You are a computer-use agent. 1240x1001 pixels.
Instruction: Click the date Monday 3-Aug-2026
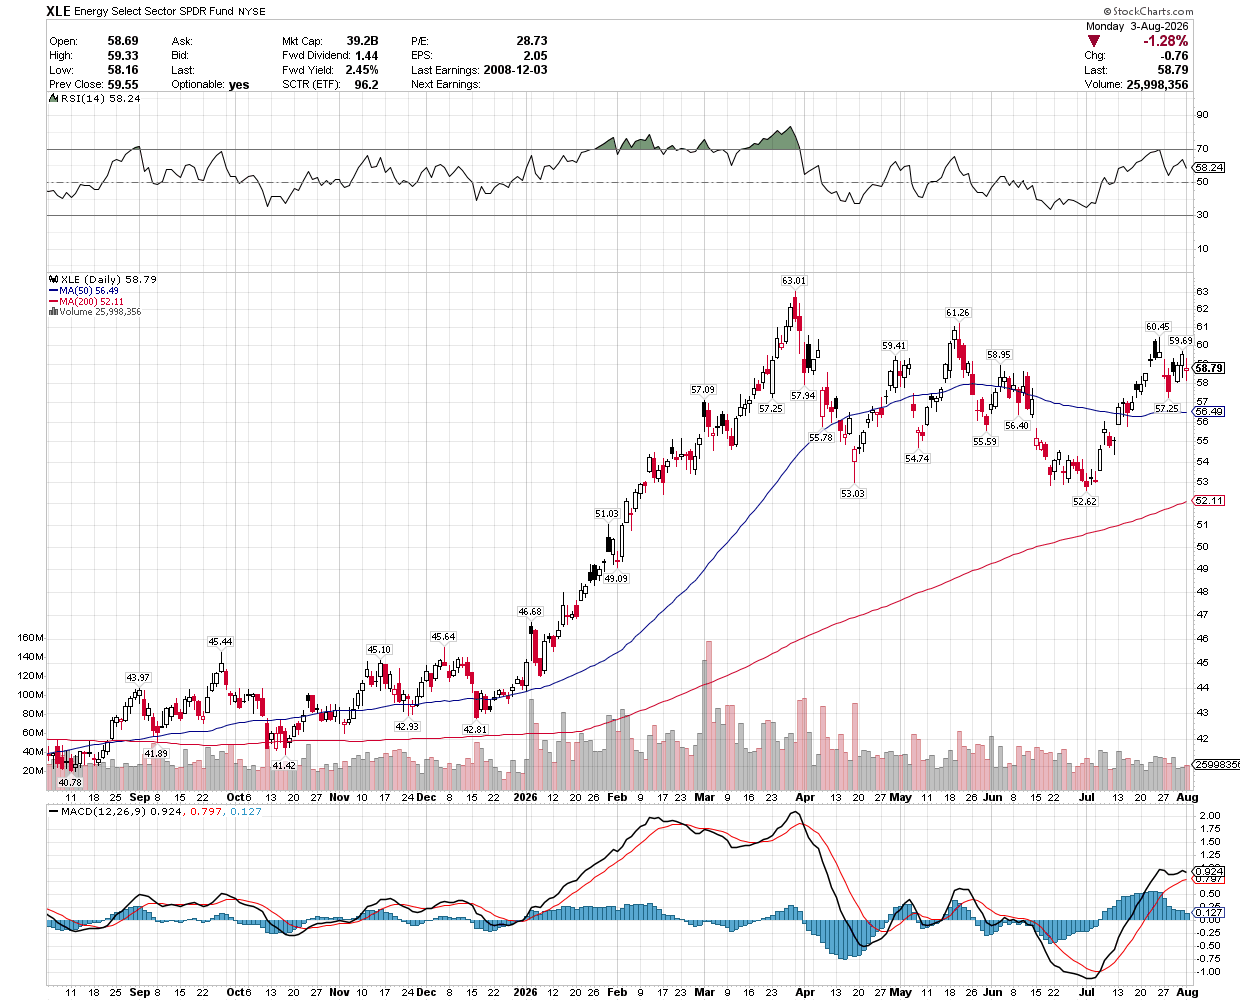1136,26
